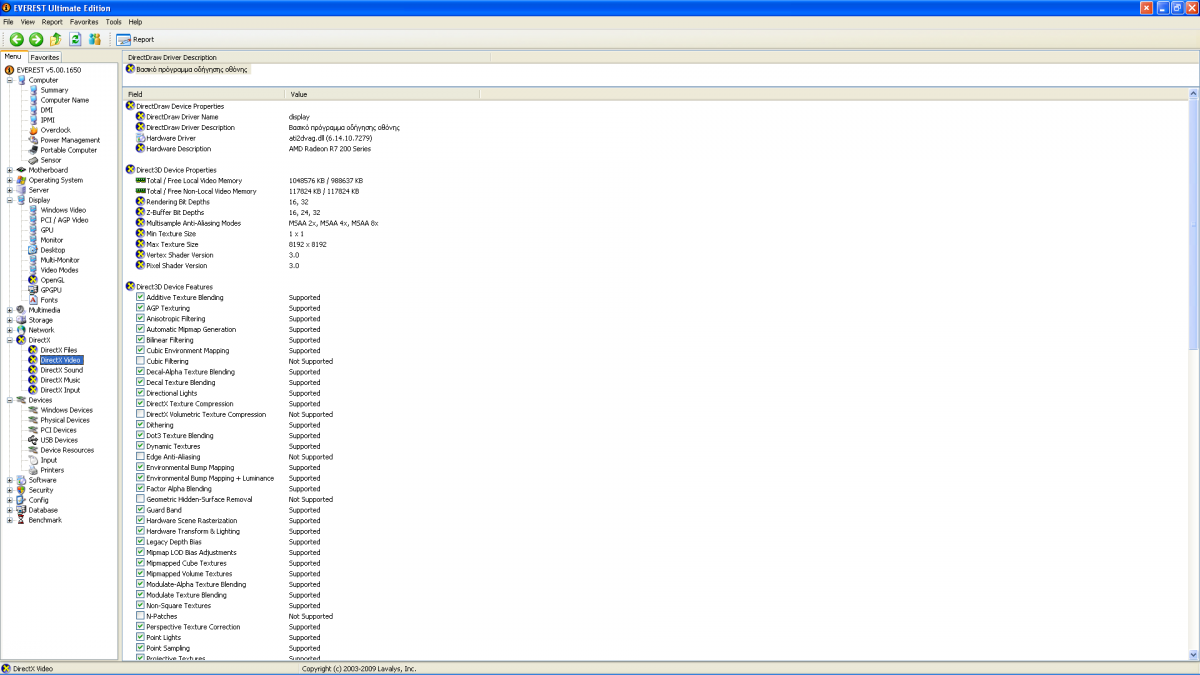Image resolution: width=1200 pixels, height=675 pixels.
Task: Select Device Resources in the tree
Action: (x=67, y=450)
